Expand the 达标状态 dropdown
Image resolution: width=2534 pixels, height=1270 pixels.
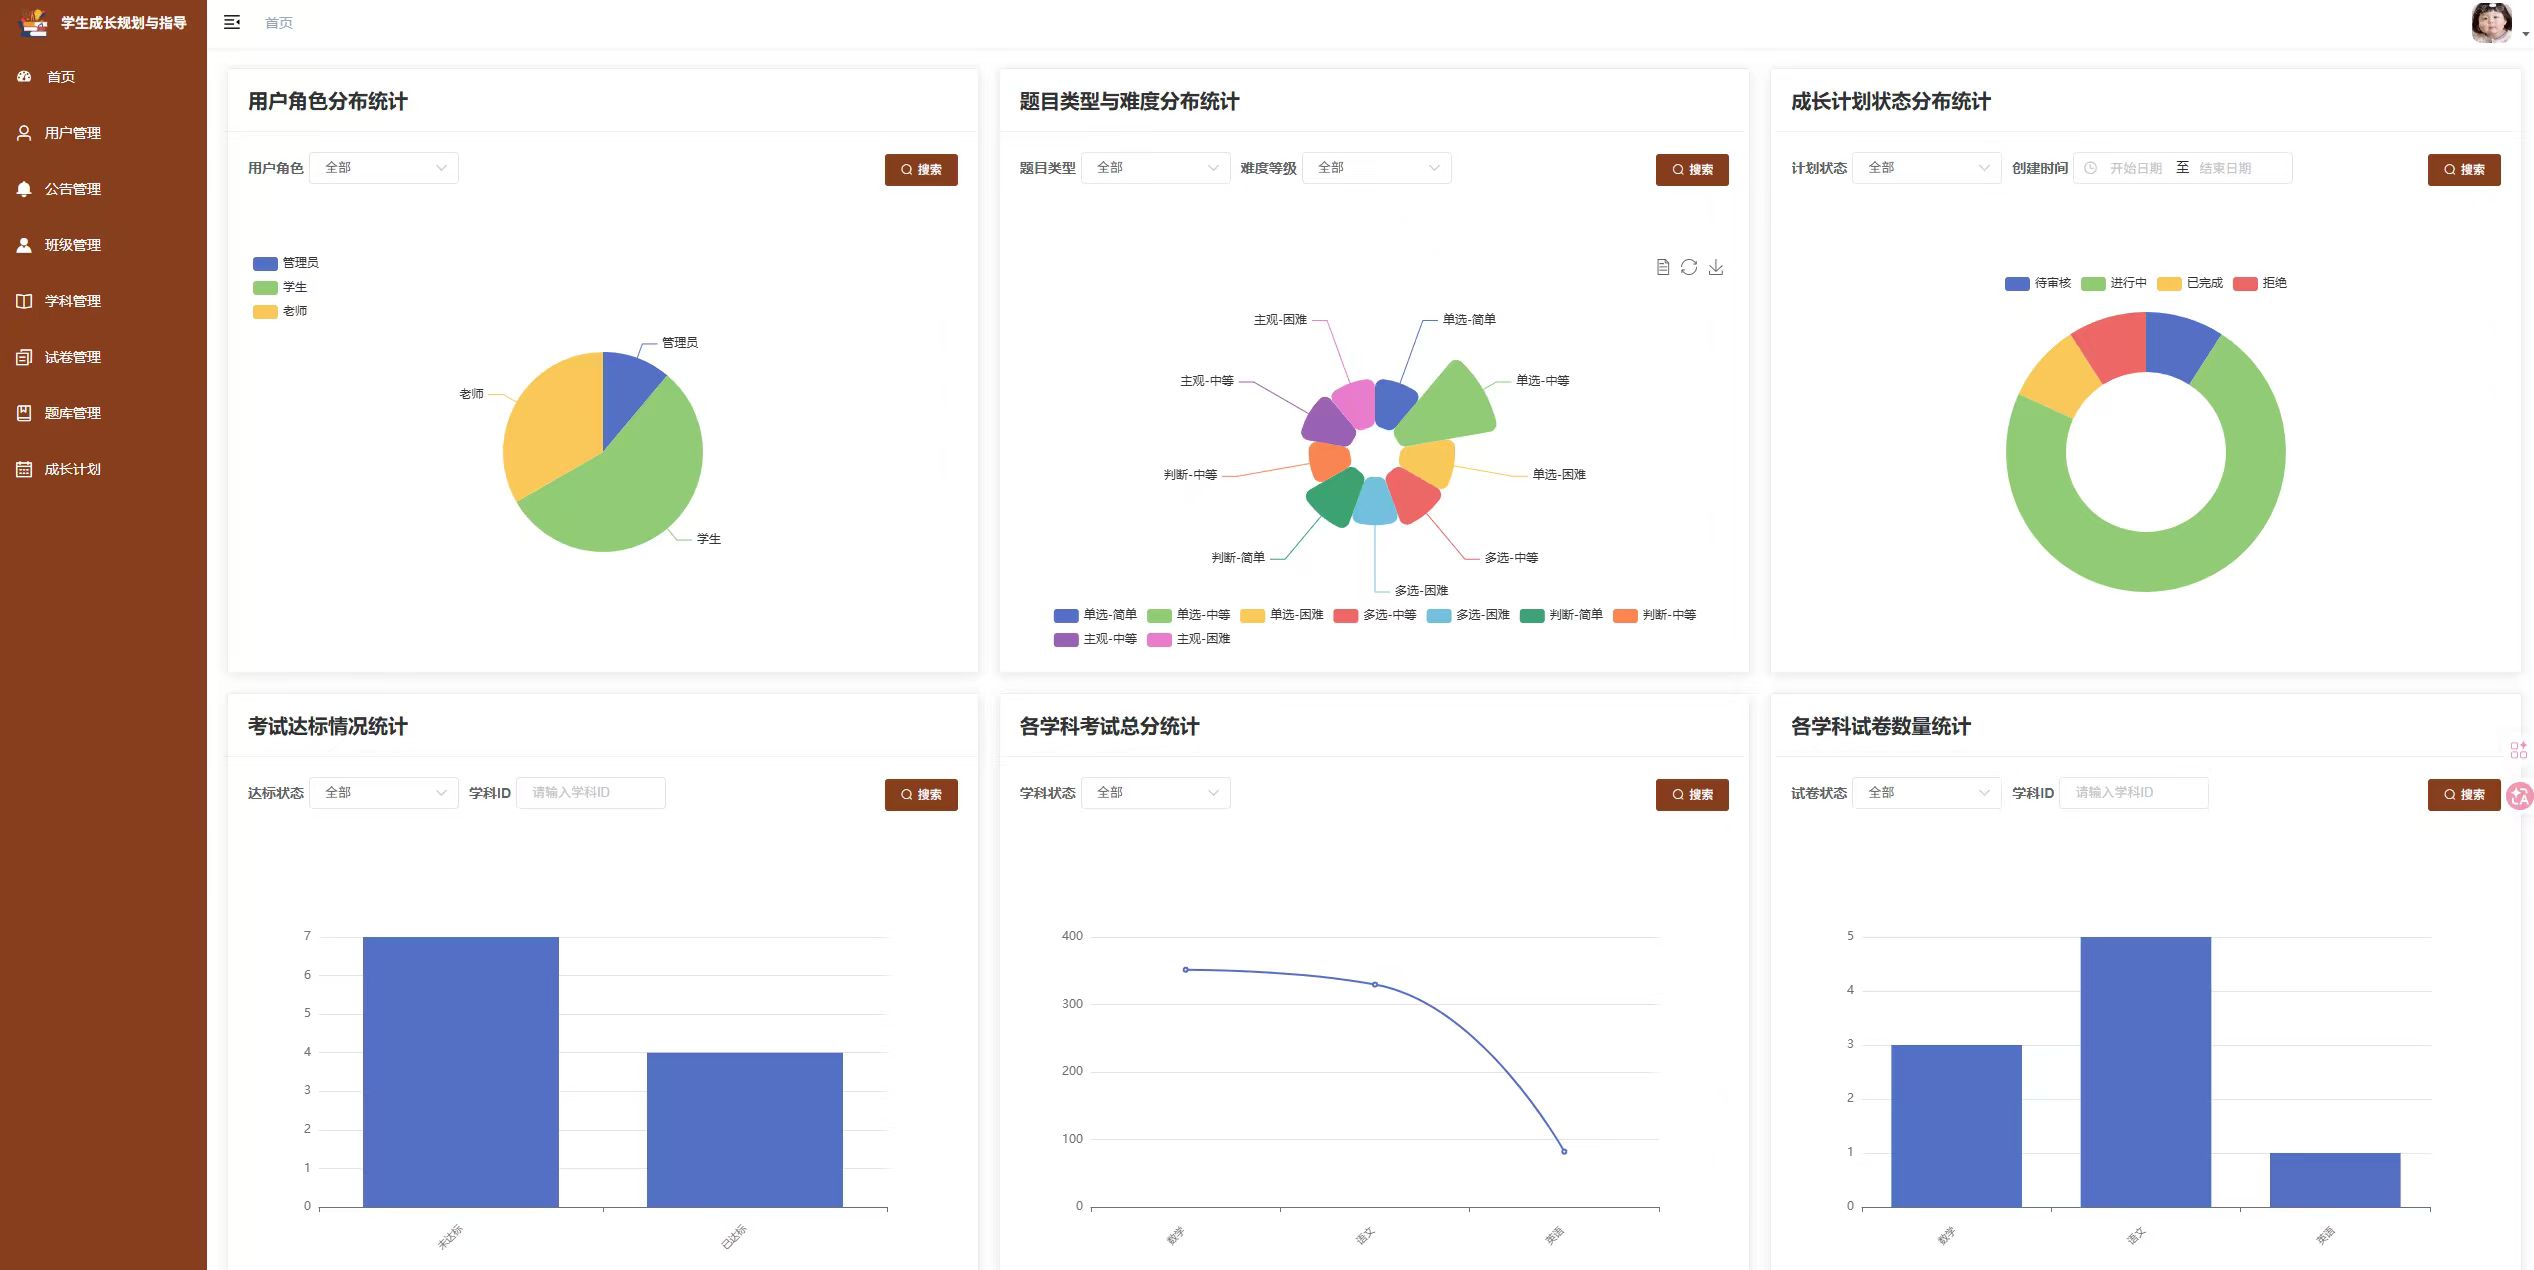(384, 793)
